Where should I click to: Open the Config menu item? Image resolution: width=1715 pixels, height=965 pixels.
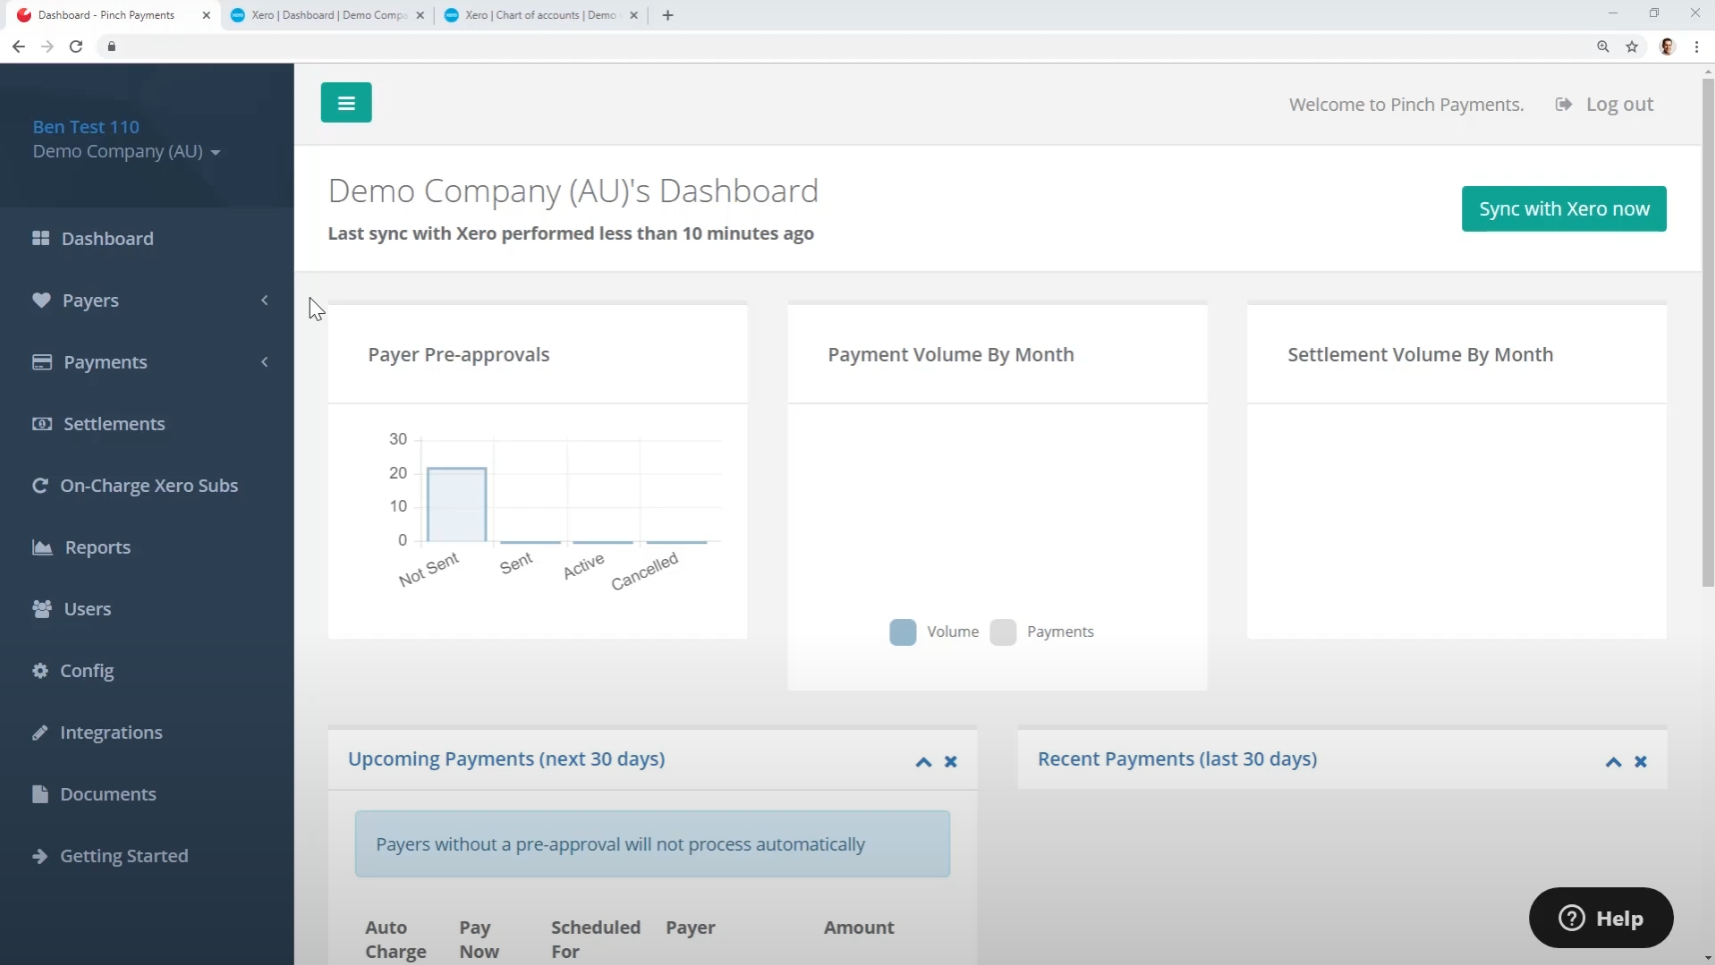(147, 671)
